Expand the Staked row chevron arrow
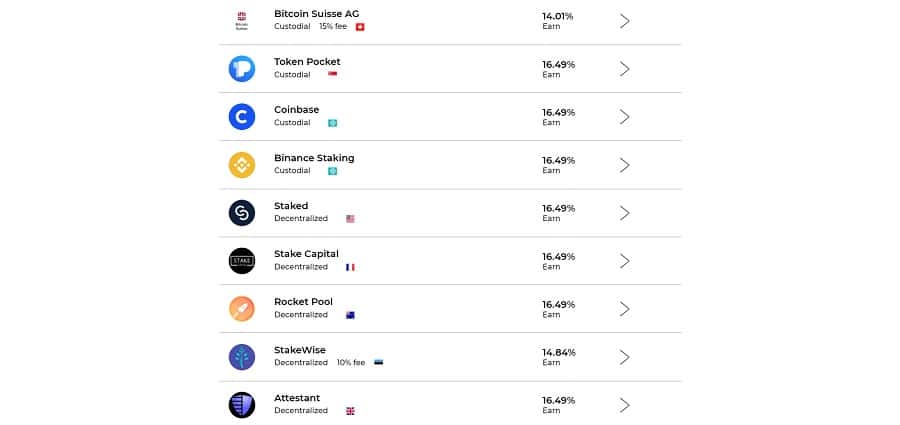This screenshot has width=900, height=425. [625, 213]
